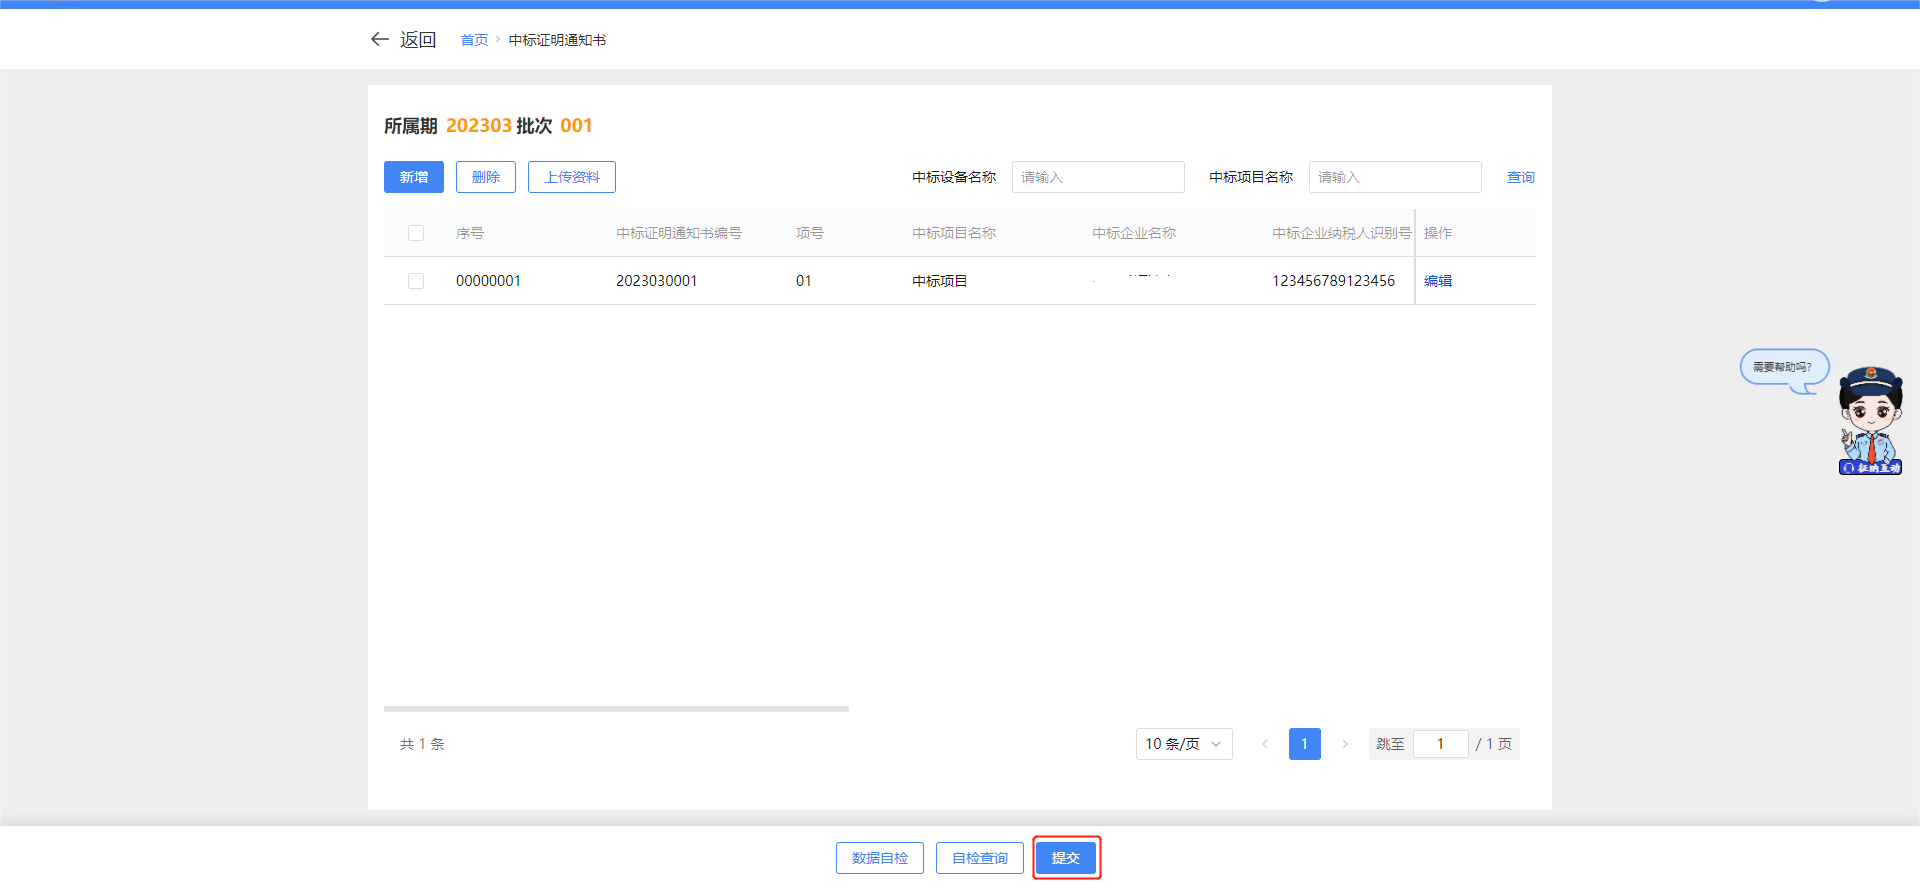Submit with the 提交 button
The height and width of the screenshot is (890, 1920).
pyautogui.click(x=1066, y=858)
